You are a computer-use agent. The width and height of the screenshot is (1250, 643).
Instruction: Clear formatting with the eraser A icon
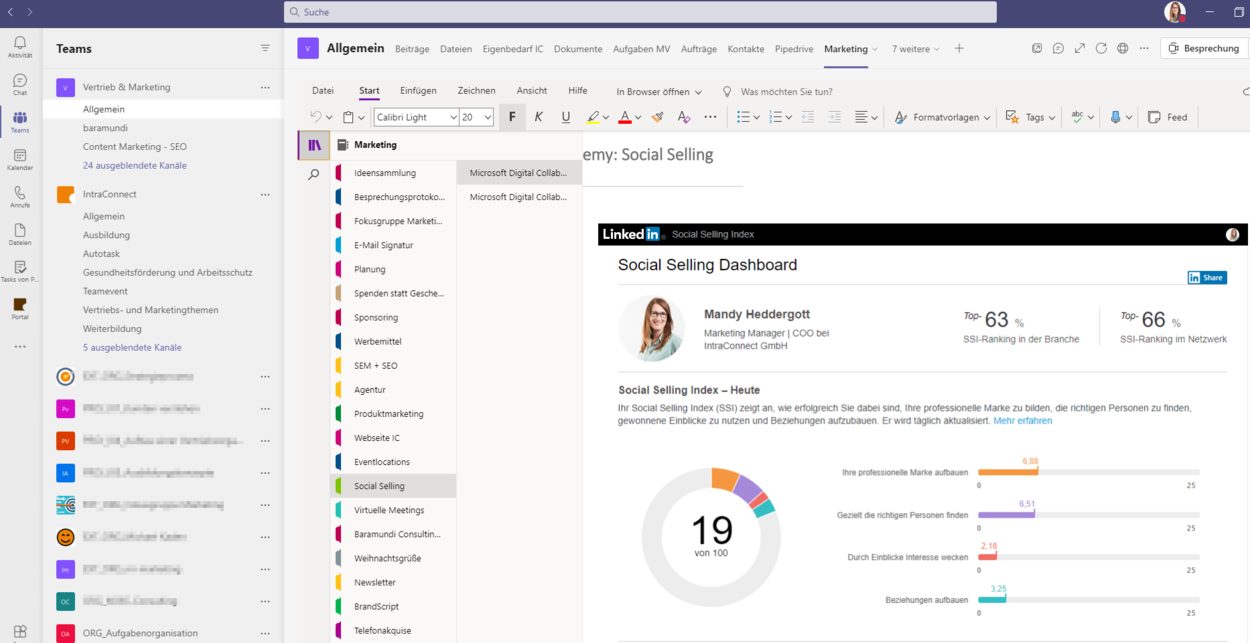coord(684,117)
